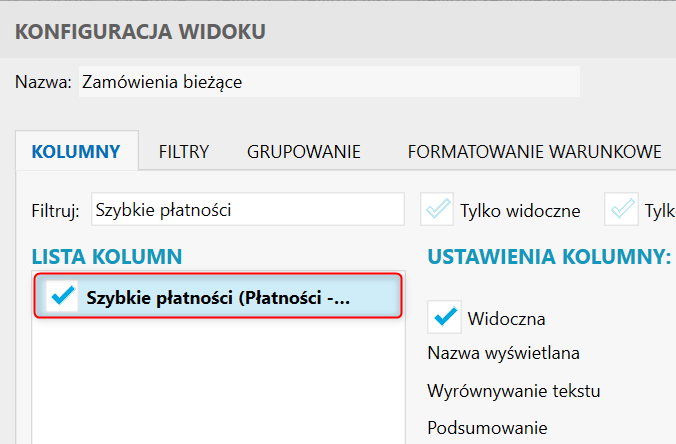This screenshot has width=676, height=444.
Task: Select the Szybkie płatności row in column list
Action: pos(230,297)
